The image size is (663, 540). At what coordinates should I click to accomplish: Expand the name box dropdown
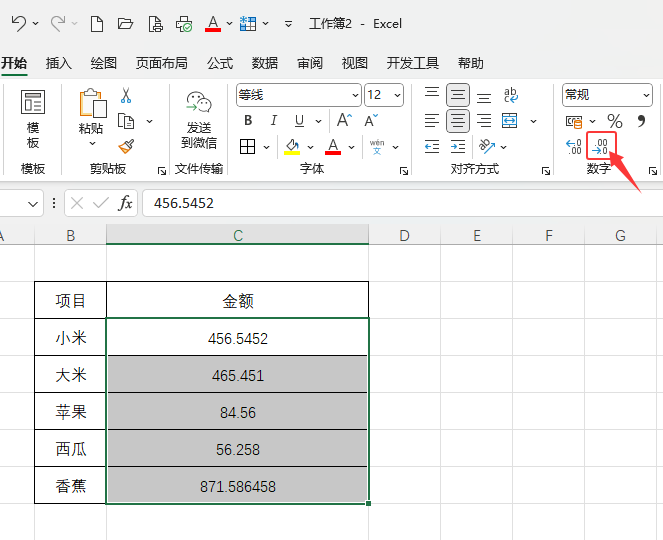(32, 204)
